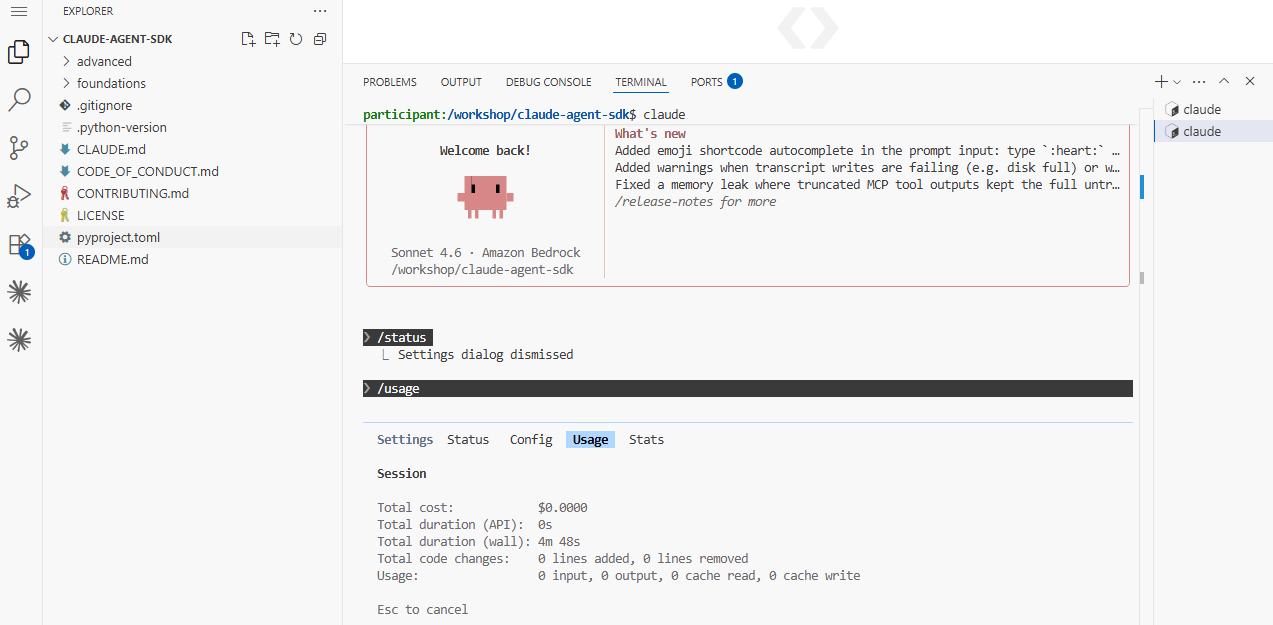Viewport: 1273px width, 625px height.
Task: Open the README.md file
Action: coord(192,259)
